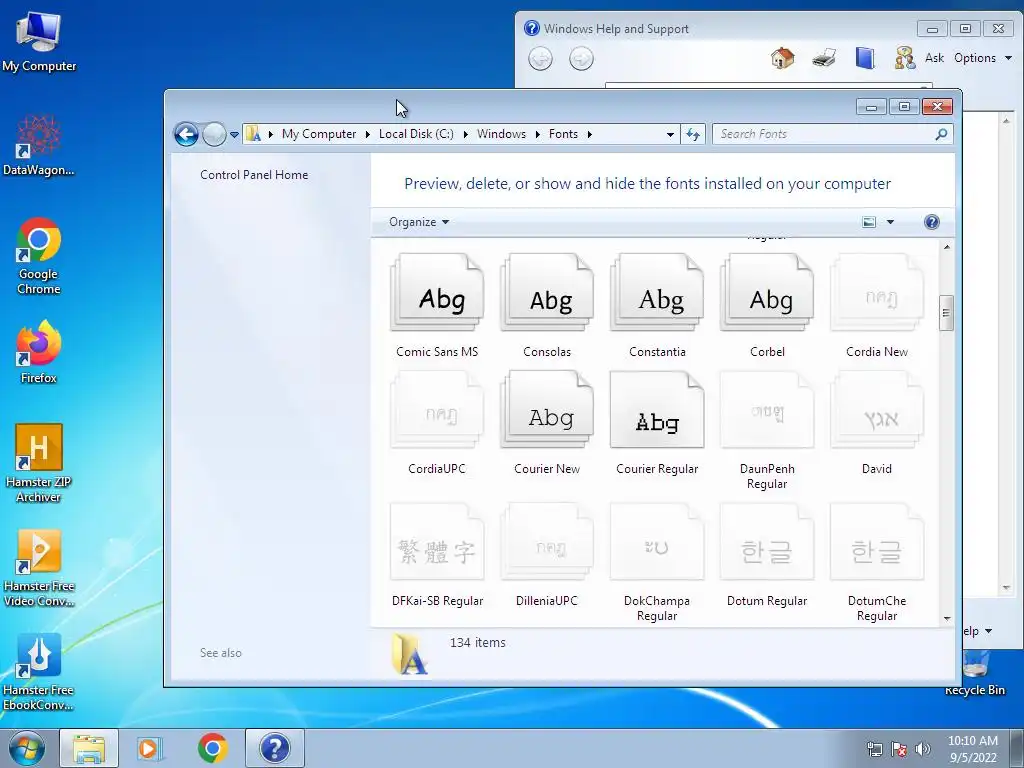Click the Windows Explorer taskbar button
The height and width of the screenshot is (768, 1024).
89,748
